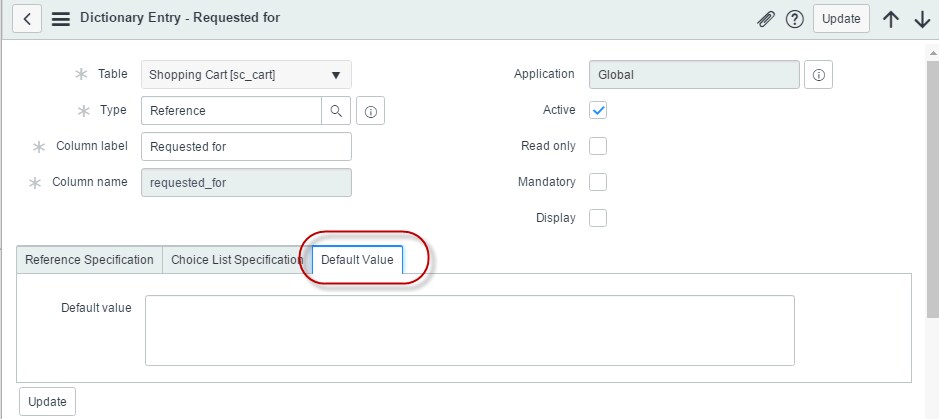Switch to the Choice List Specification tab

237,260
